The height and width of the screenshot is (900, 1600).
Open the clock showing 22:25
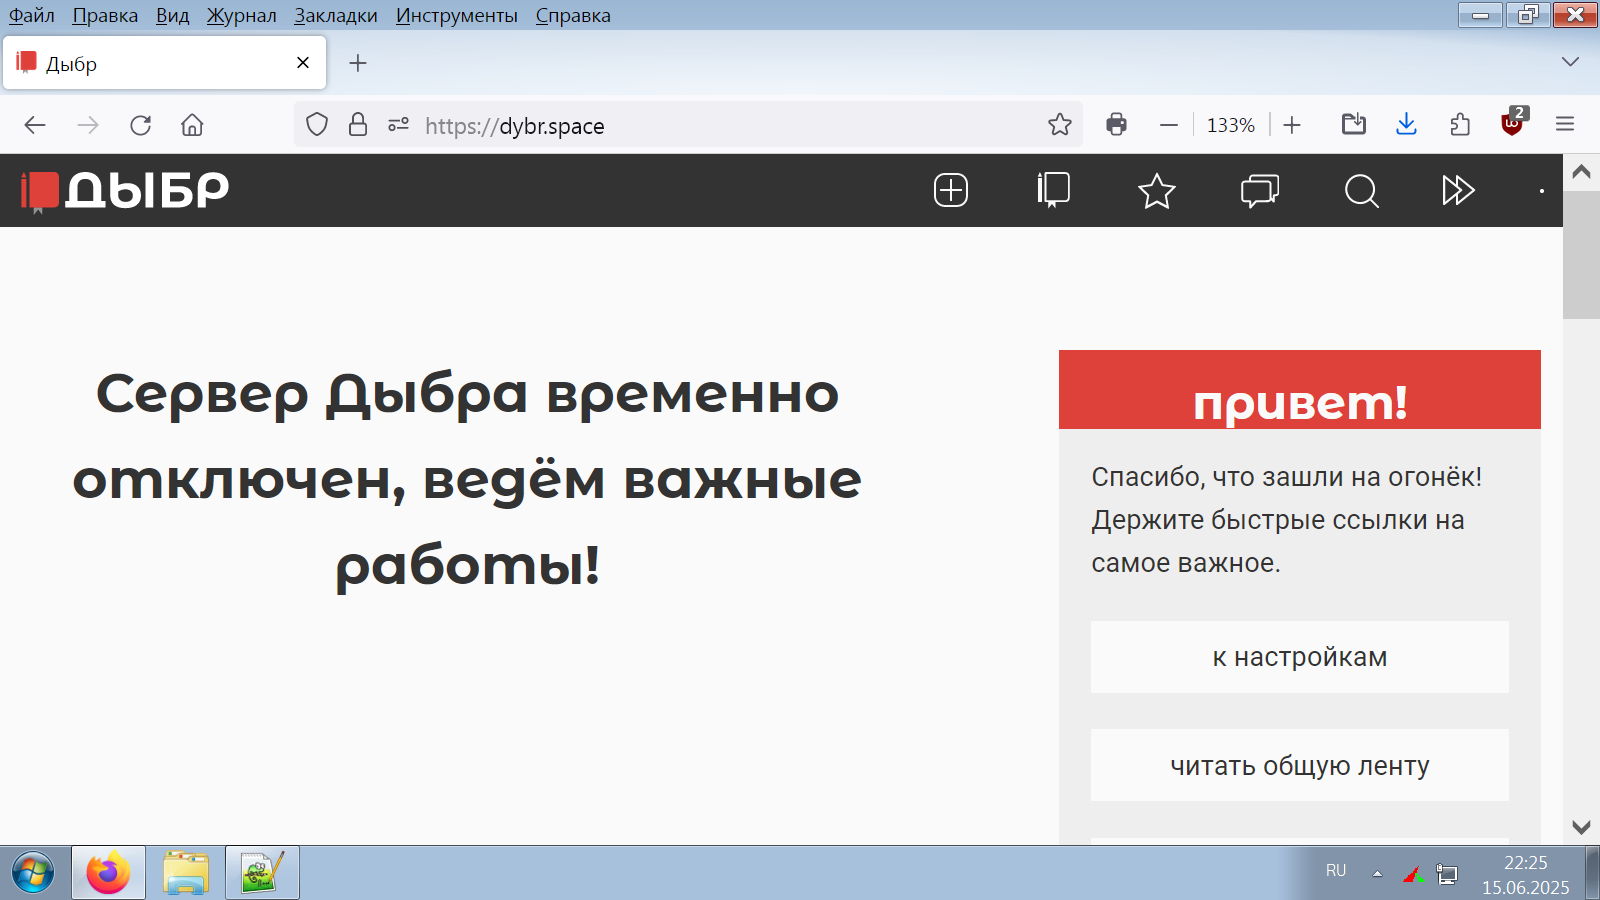point(1525,874)
